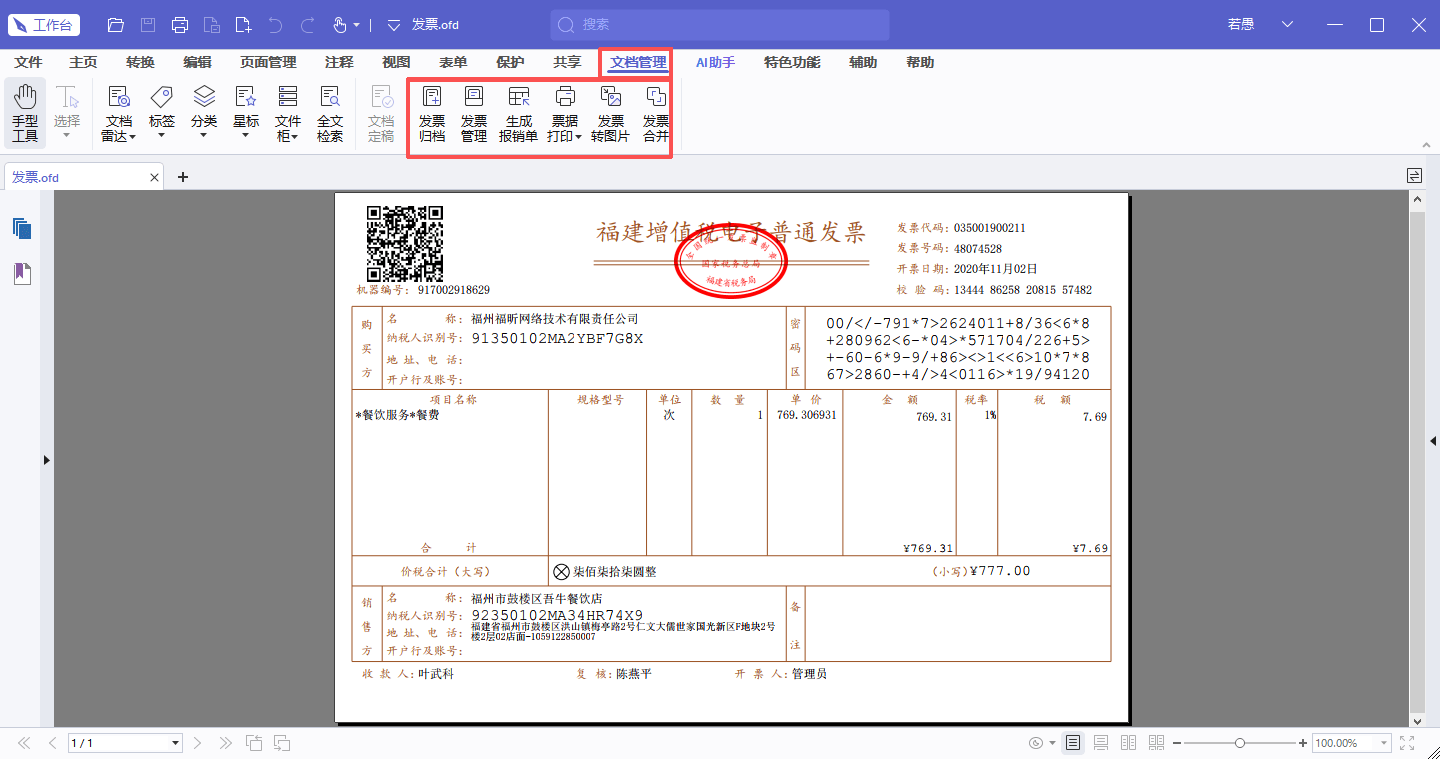The width and height of the screenshot is (1440, 759).
Task: Expand the quick access toolbar customize arrow
Action: pyautogui.click(x=393, y=25)
